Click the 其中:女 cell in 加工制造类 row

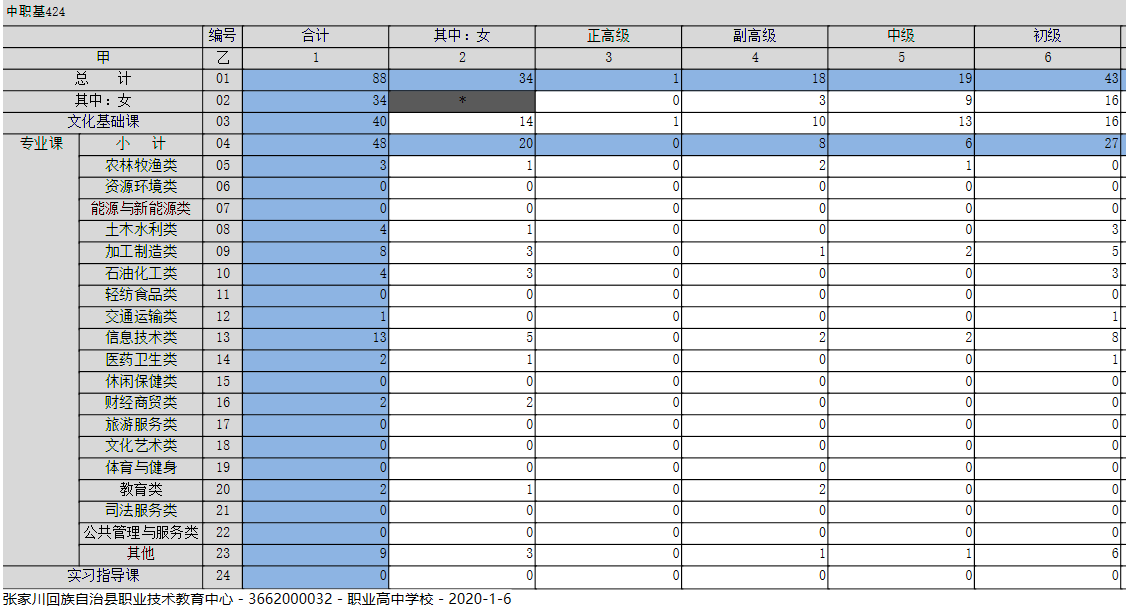pyautogui.click(x=461, y=252)
